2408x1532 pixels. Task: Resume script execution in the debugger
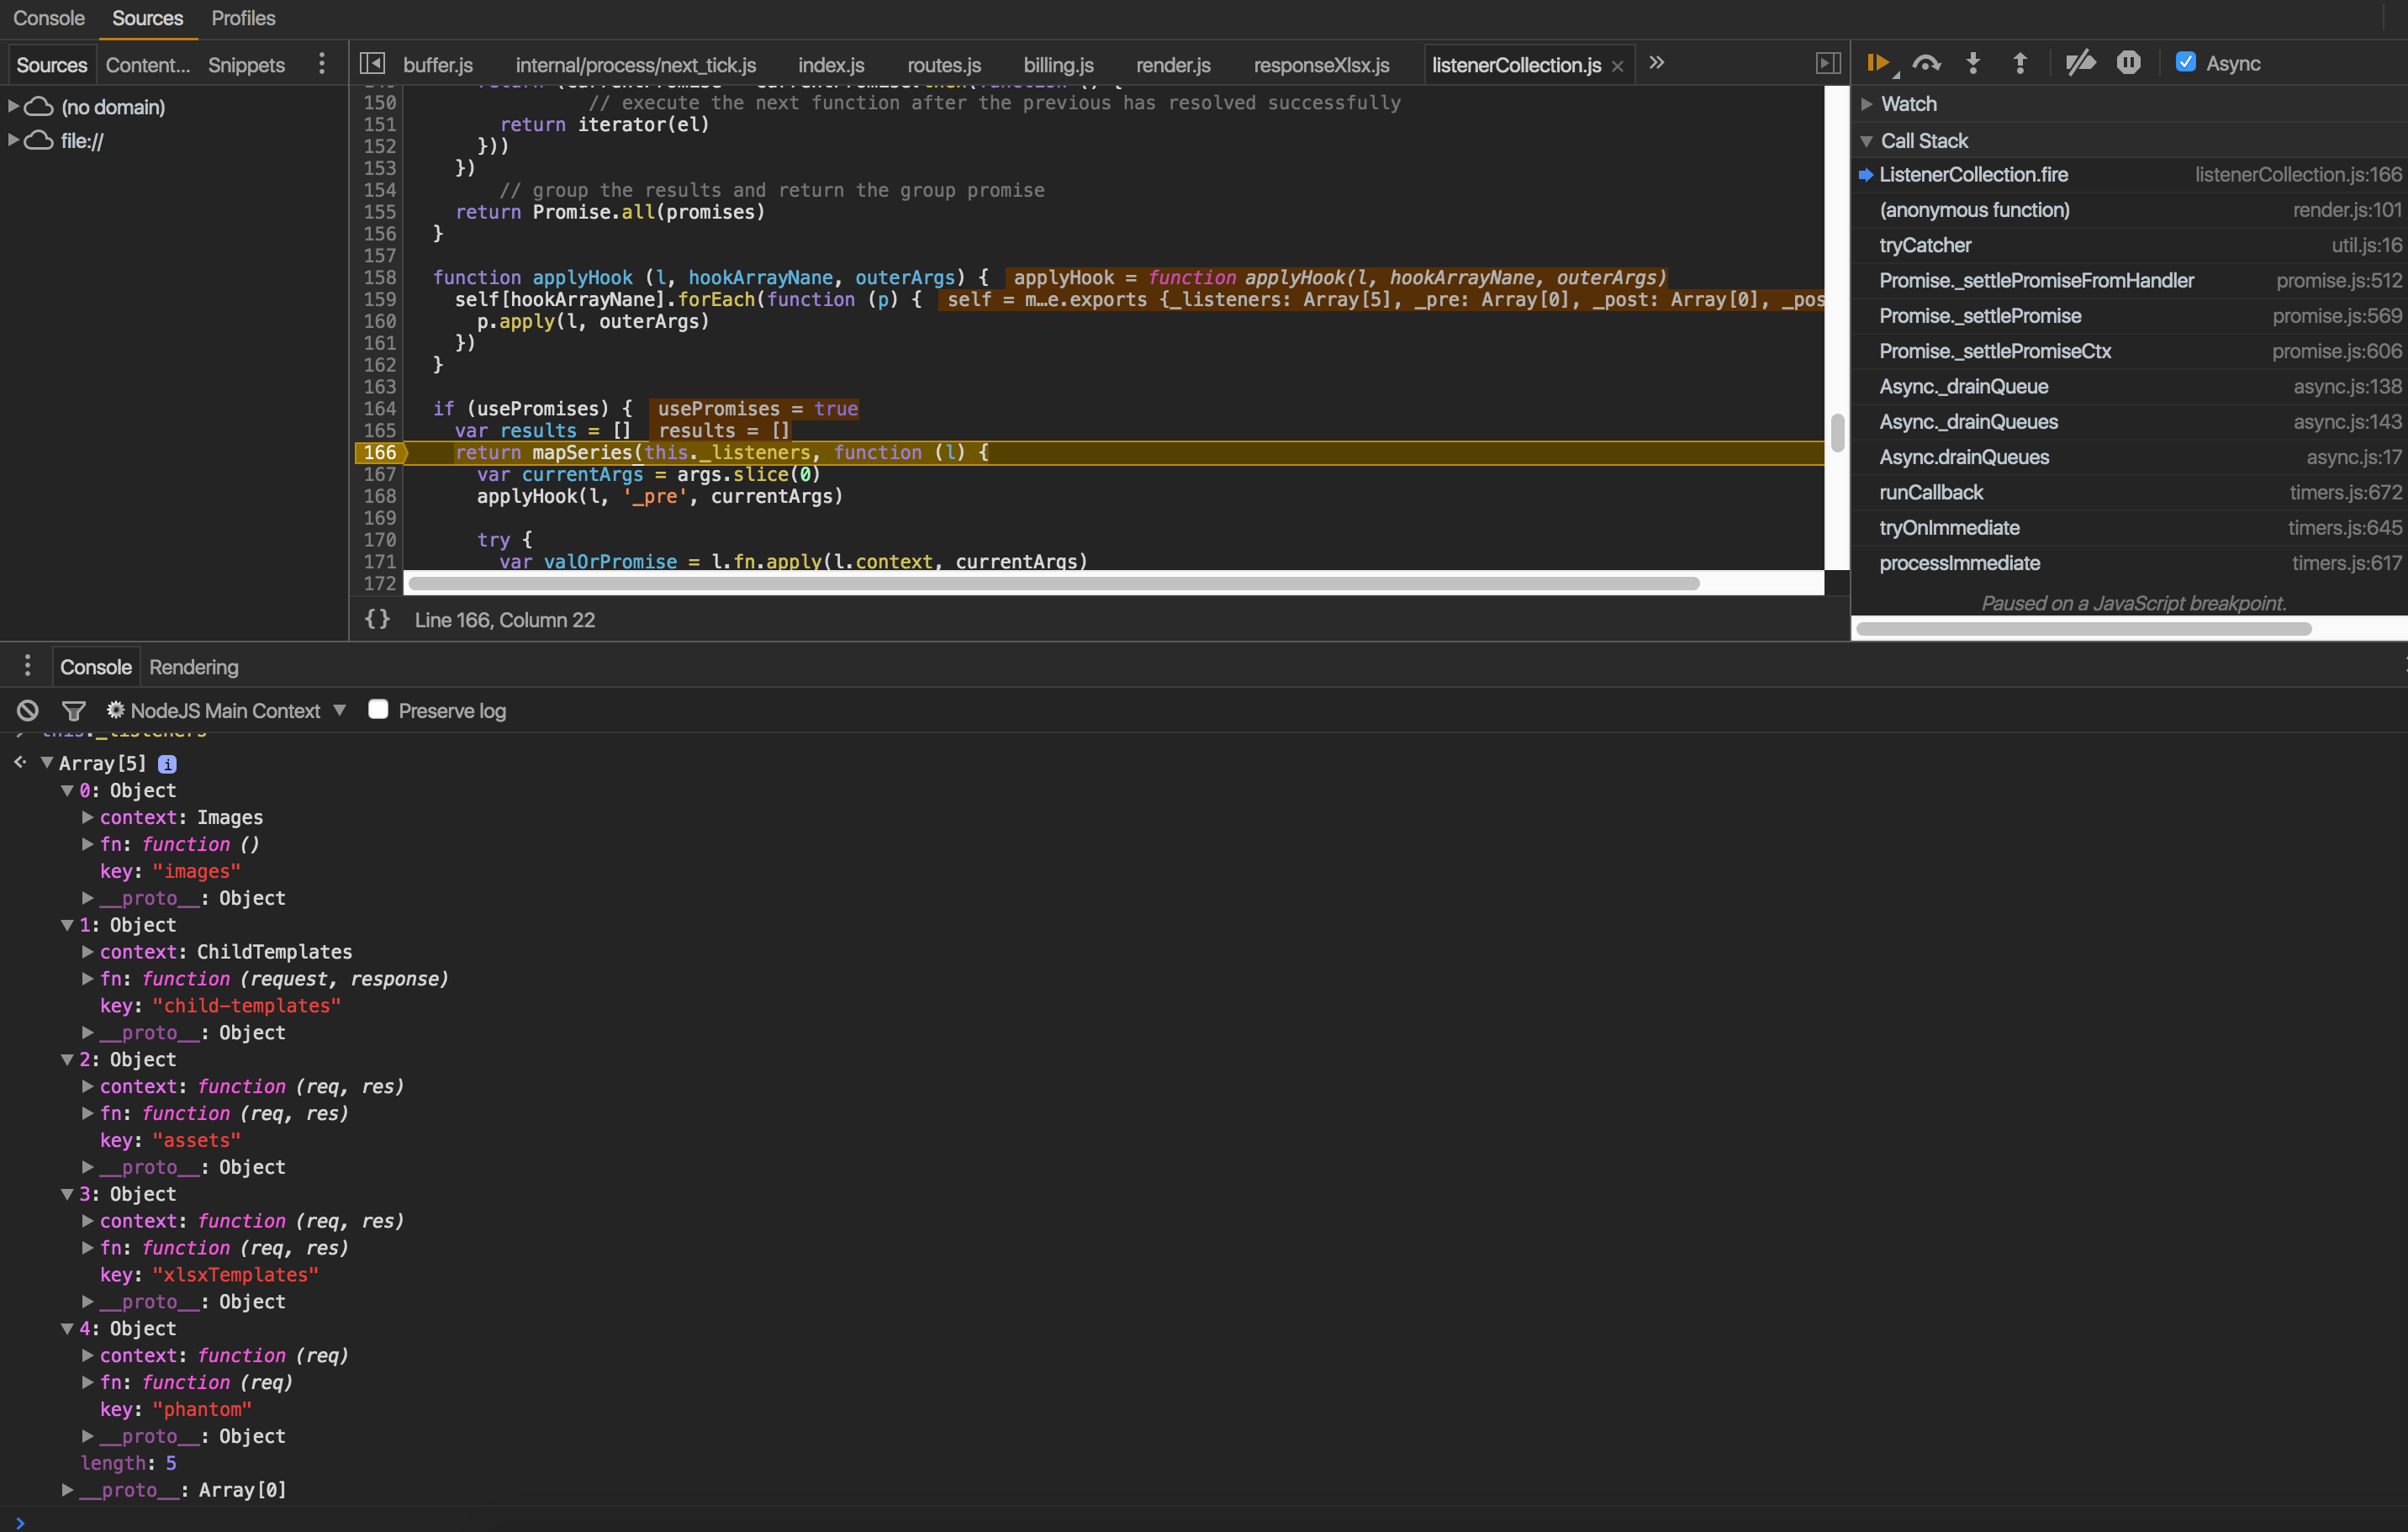click(x=1879, y=62)
